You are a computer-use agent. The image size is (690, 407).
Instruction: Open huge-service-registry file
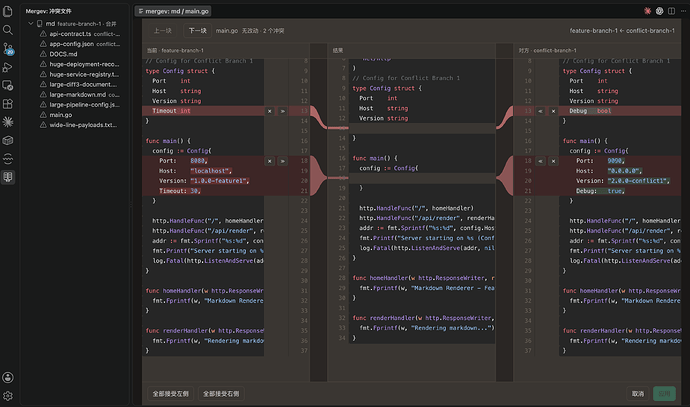coord(80,74)
